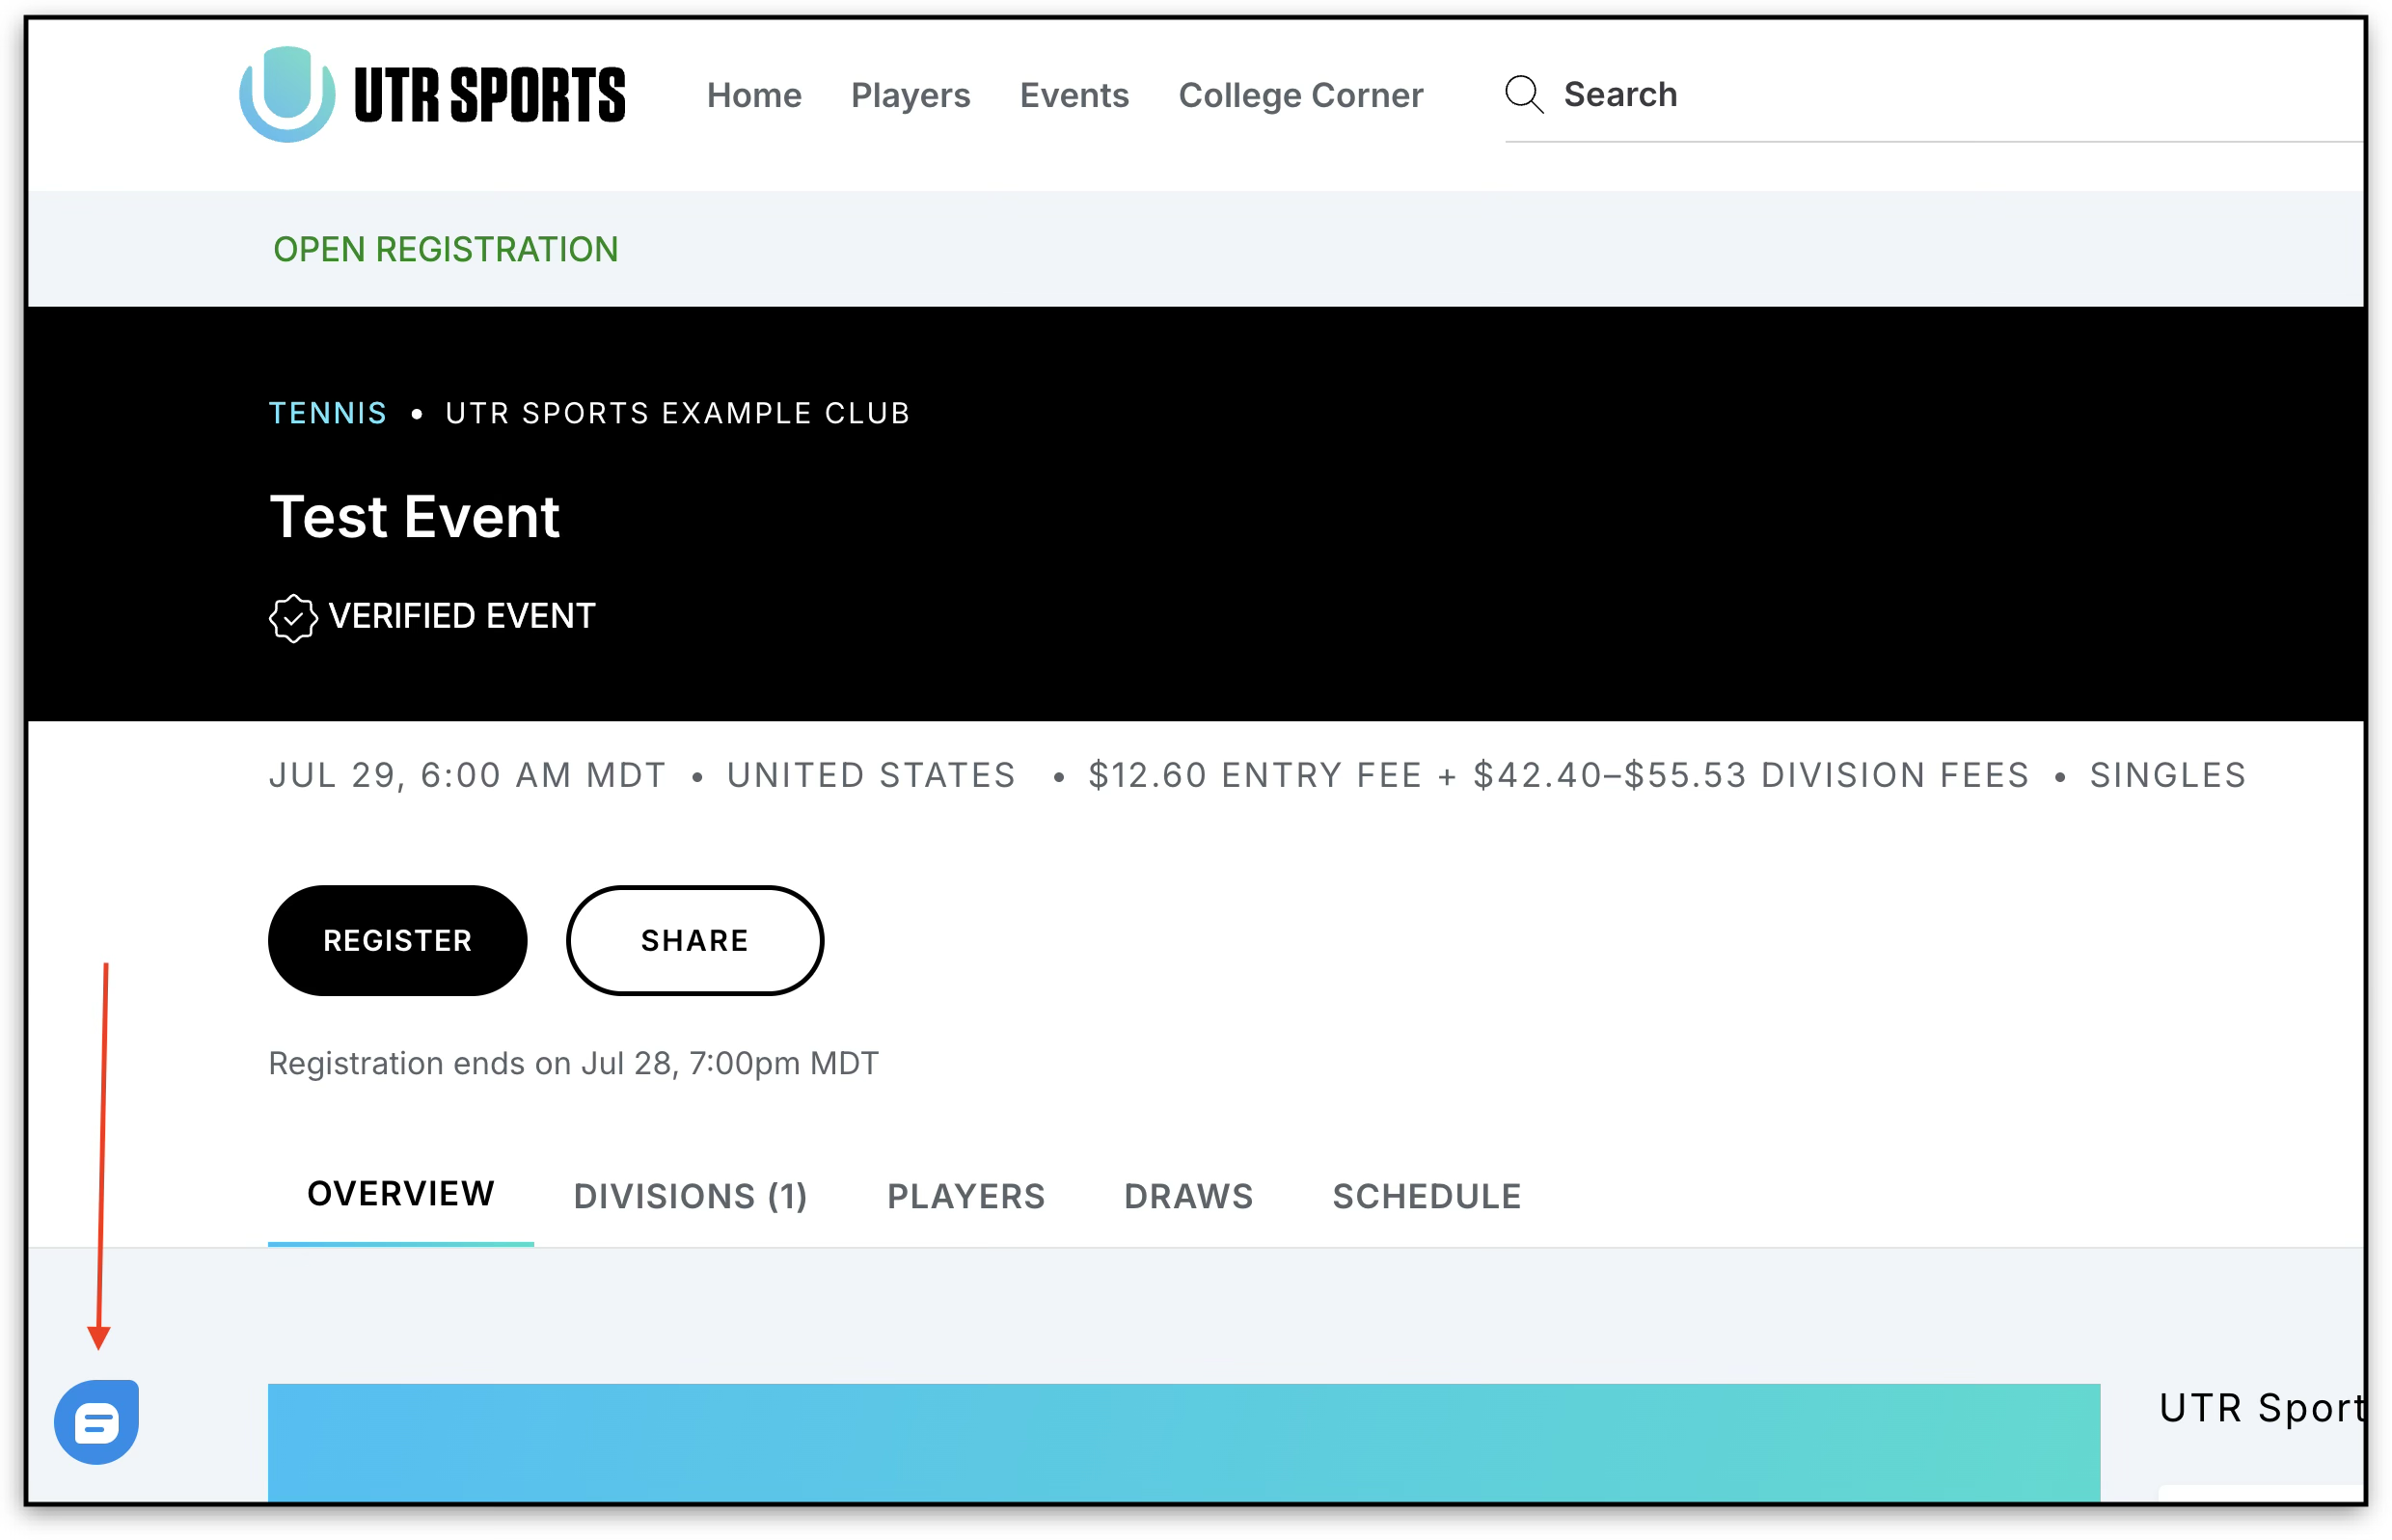
Task: Click the registration end date notice
Action: [x=574, y=1063]
